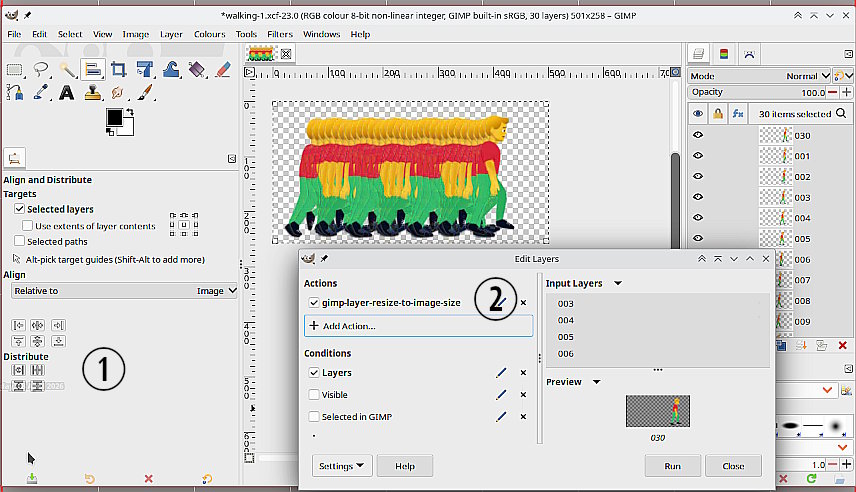Open the Relative to Image dropdown

(x=124, y=291)
